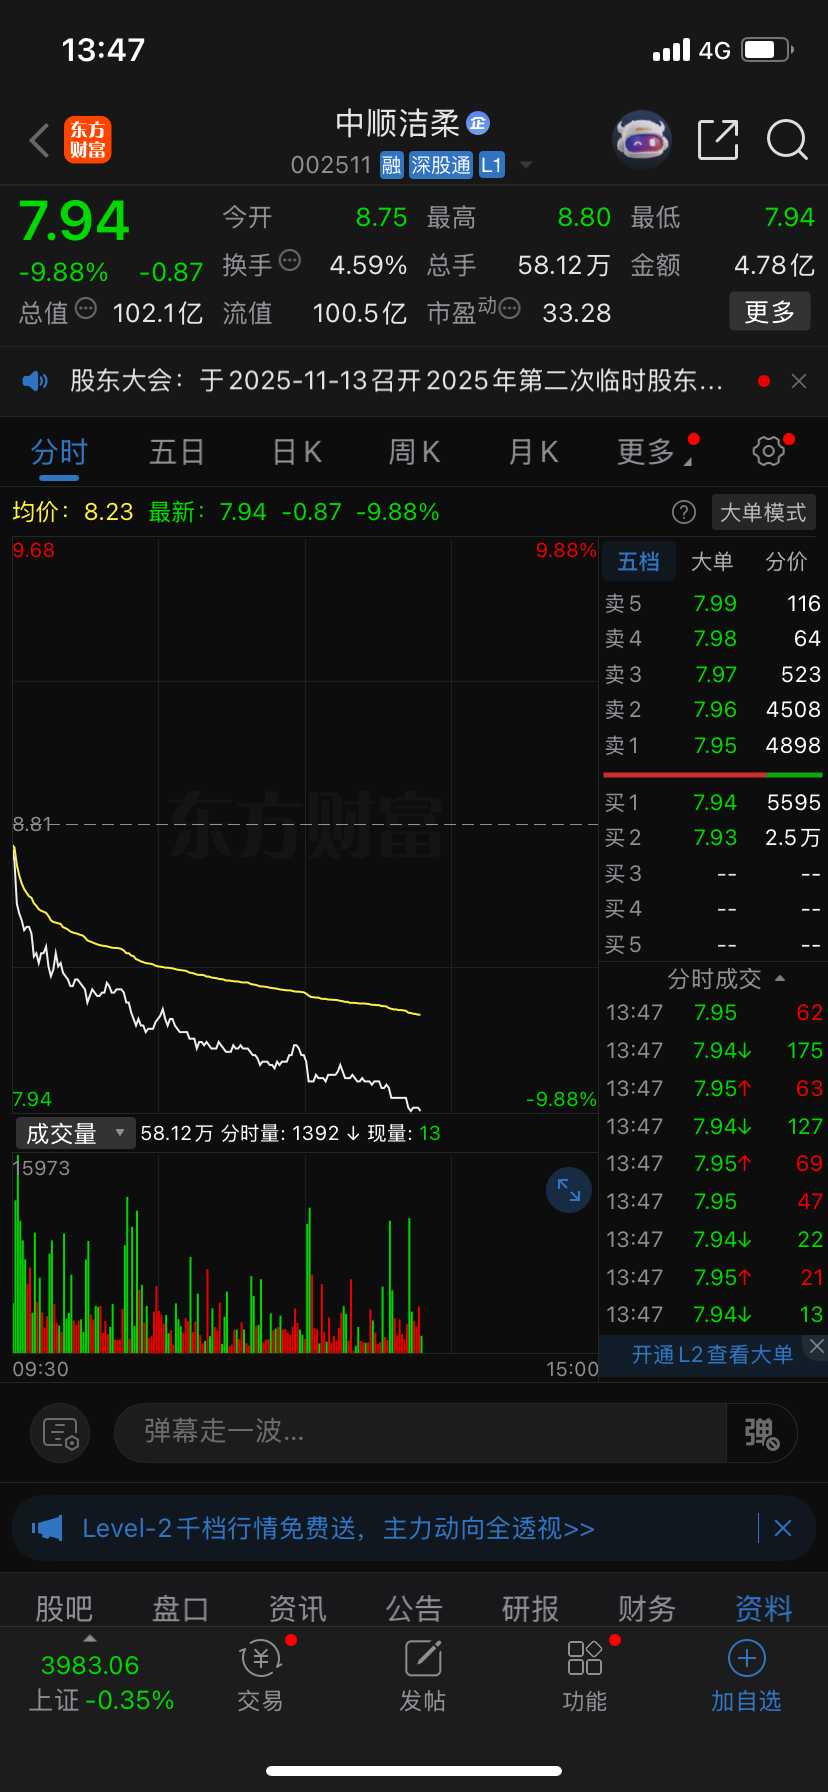
Task: Tap the info icon next to 换手
Action: pyautogui.click(x=290, y=261)
